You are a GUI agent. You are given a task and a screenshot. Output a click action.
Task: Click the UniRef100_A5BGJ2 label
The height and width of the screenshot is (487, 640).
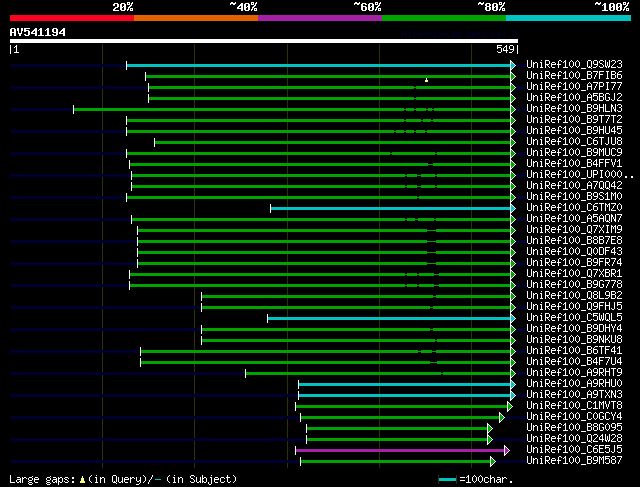tap(574, 98)
